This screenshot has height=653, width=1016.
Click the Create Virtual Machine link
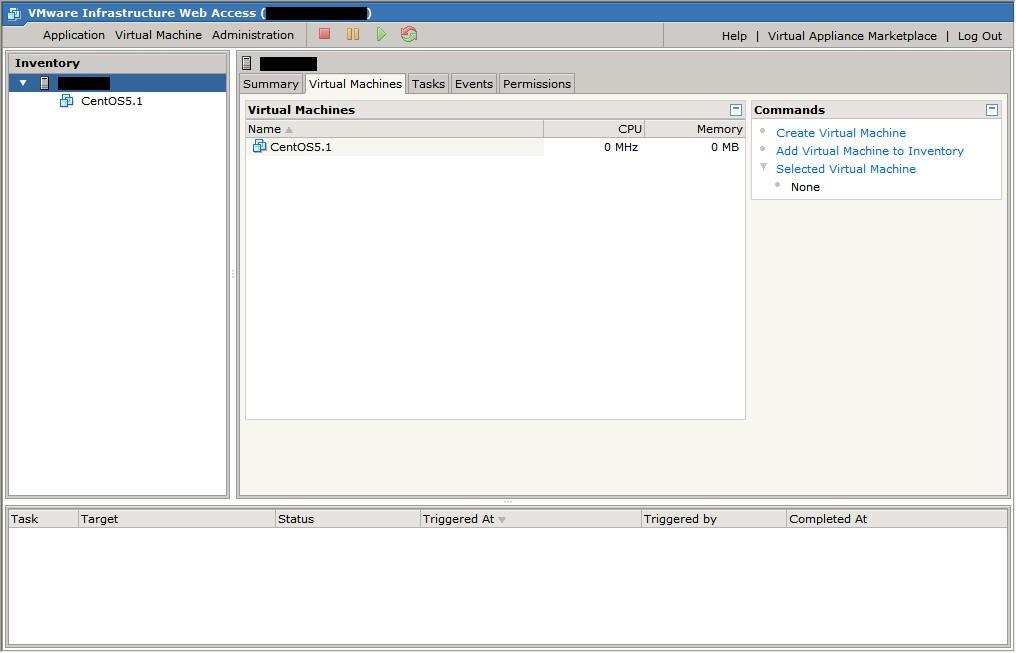[x=841, y=133]
